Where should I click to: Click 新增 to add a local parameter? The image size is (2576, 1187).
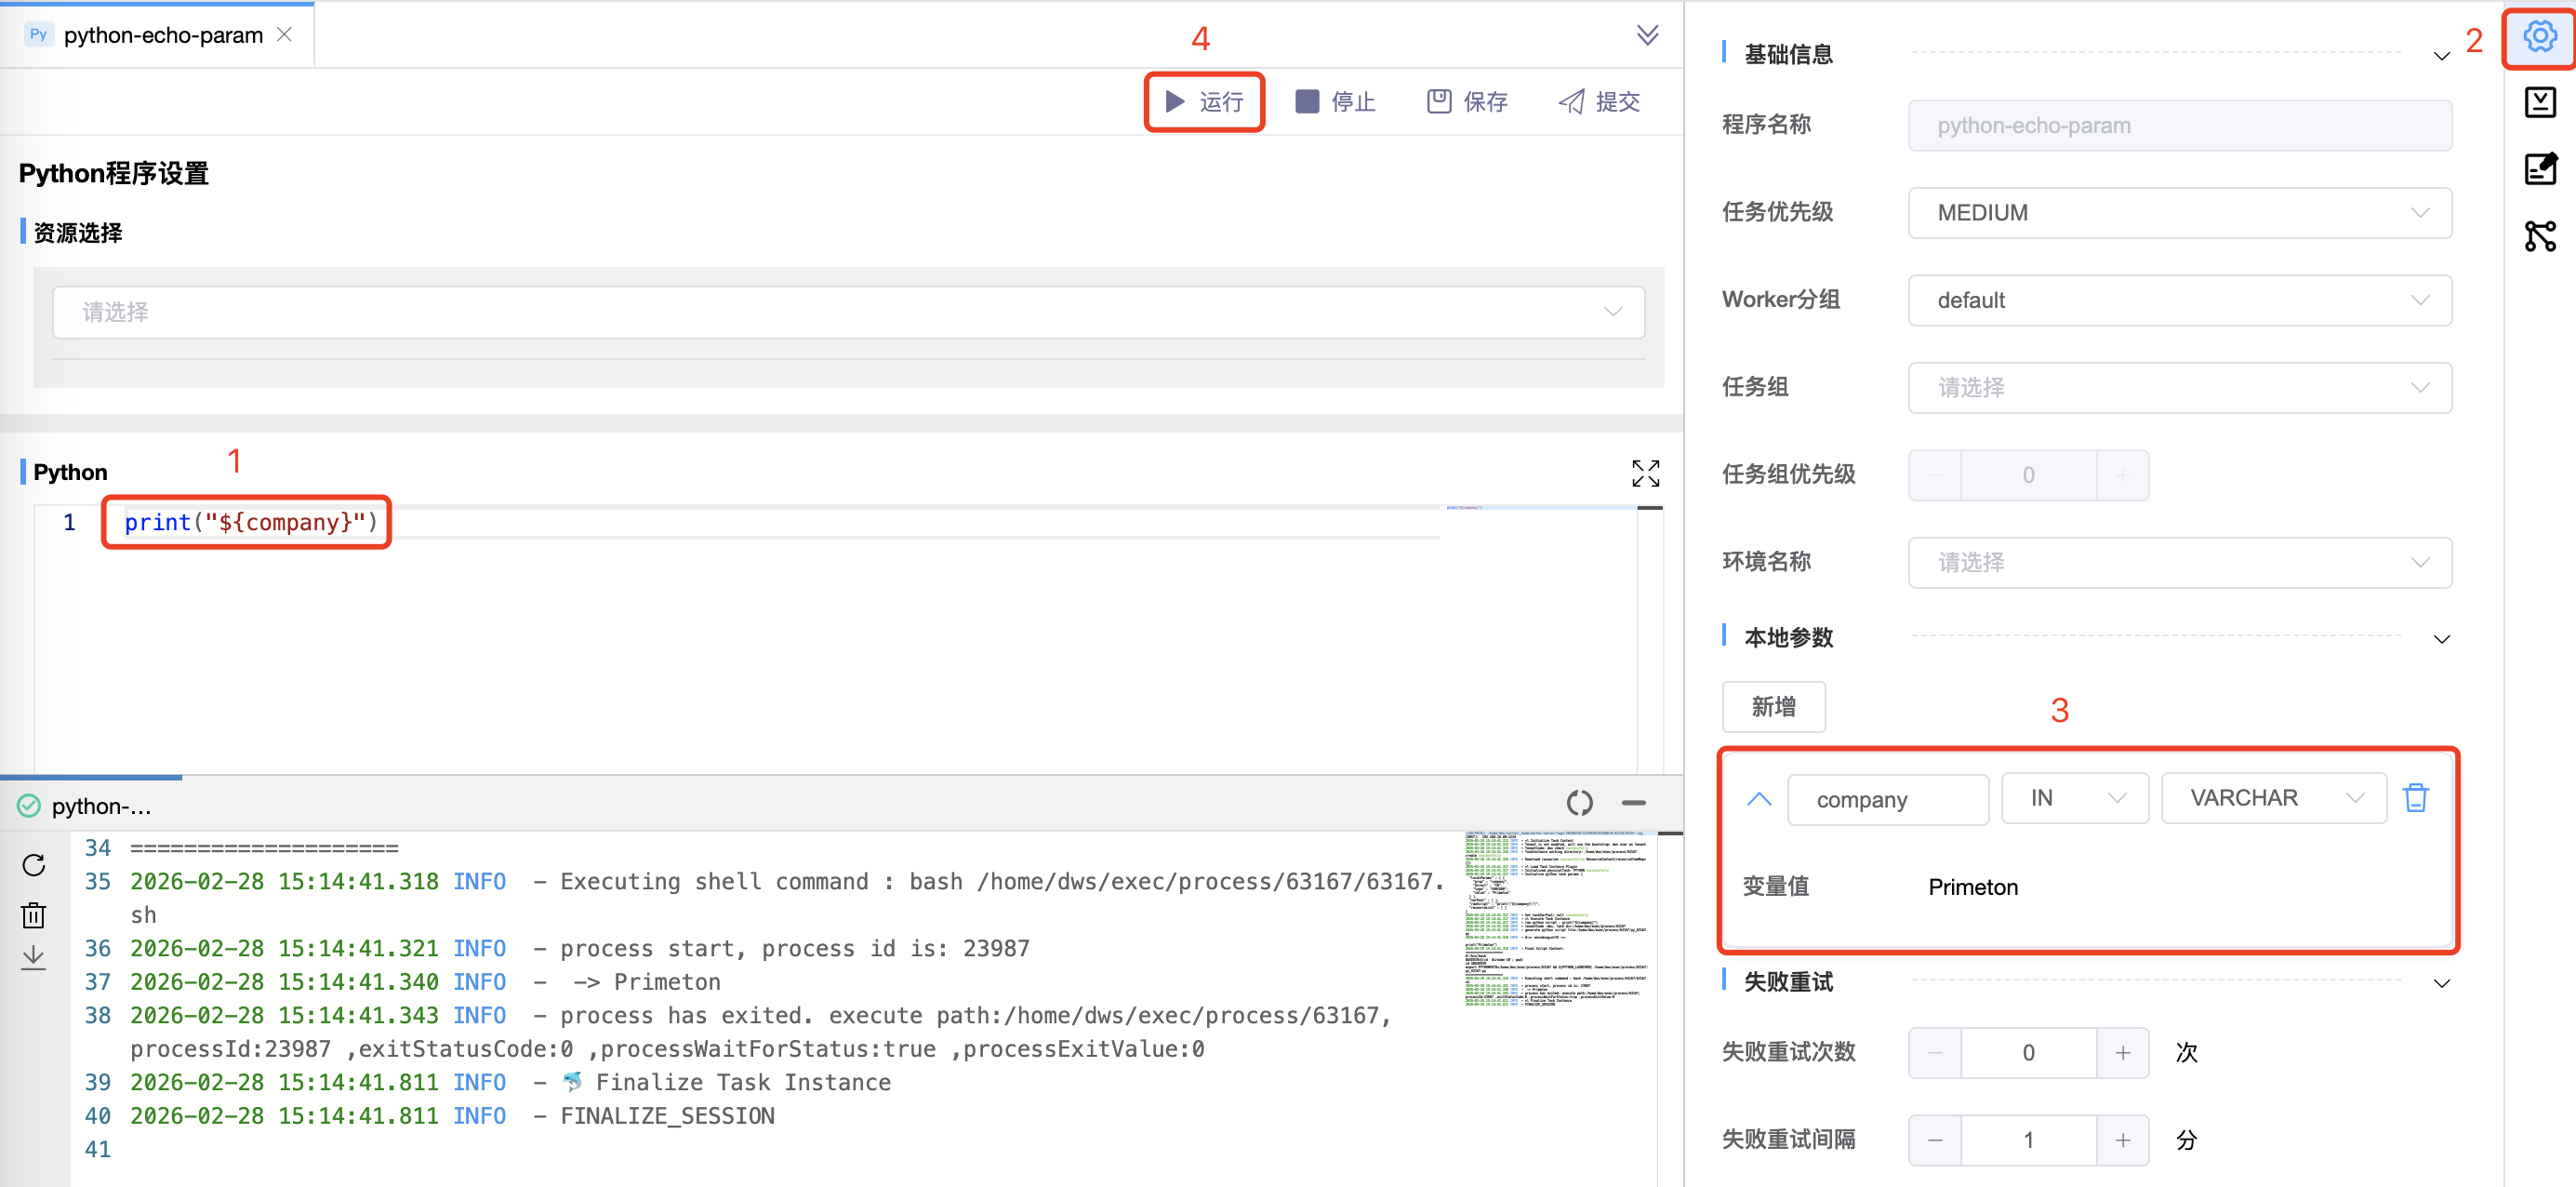[x=1773, y=707]
